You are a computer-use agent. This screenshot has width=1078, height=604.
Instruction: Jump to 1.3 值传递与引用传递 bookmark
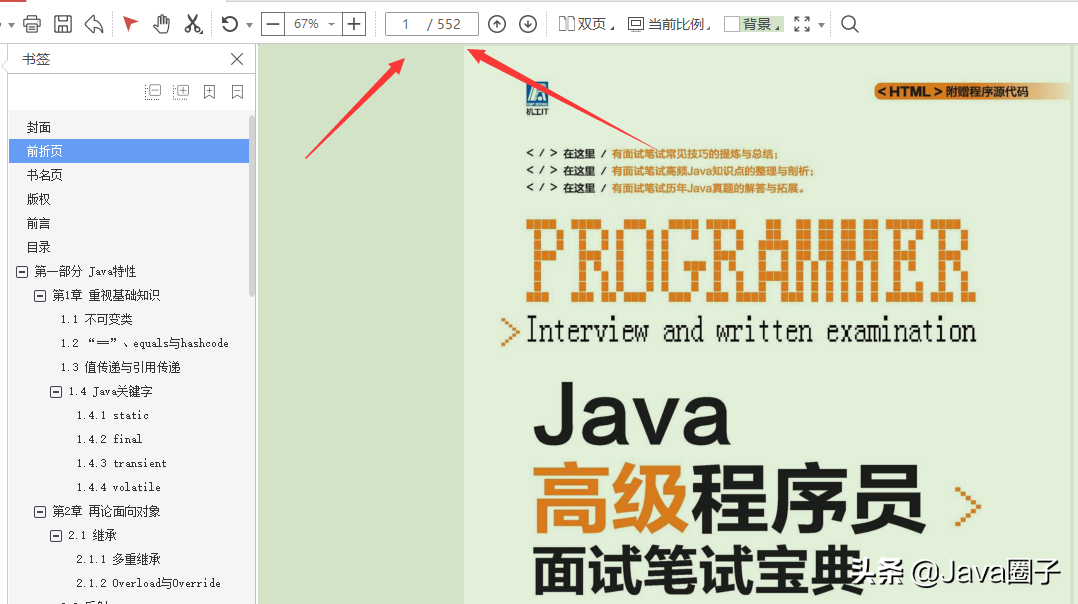pyautogui.click(x=120, y=368)
